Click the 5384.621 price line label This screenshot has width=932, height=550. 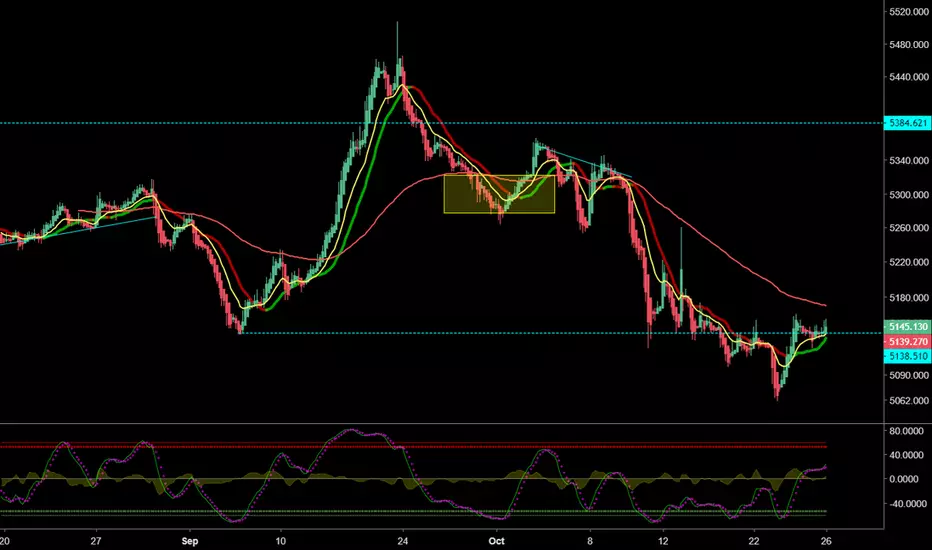pyautogui.click(x=907, y=123)
